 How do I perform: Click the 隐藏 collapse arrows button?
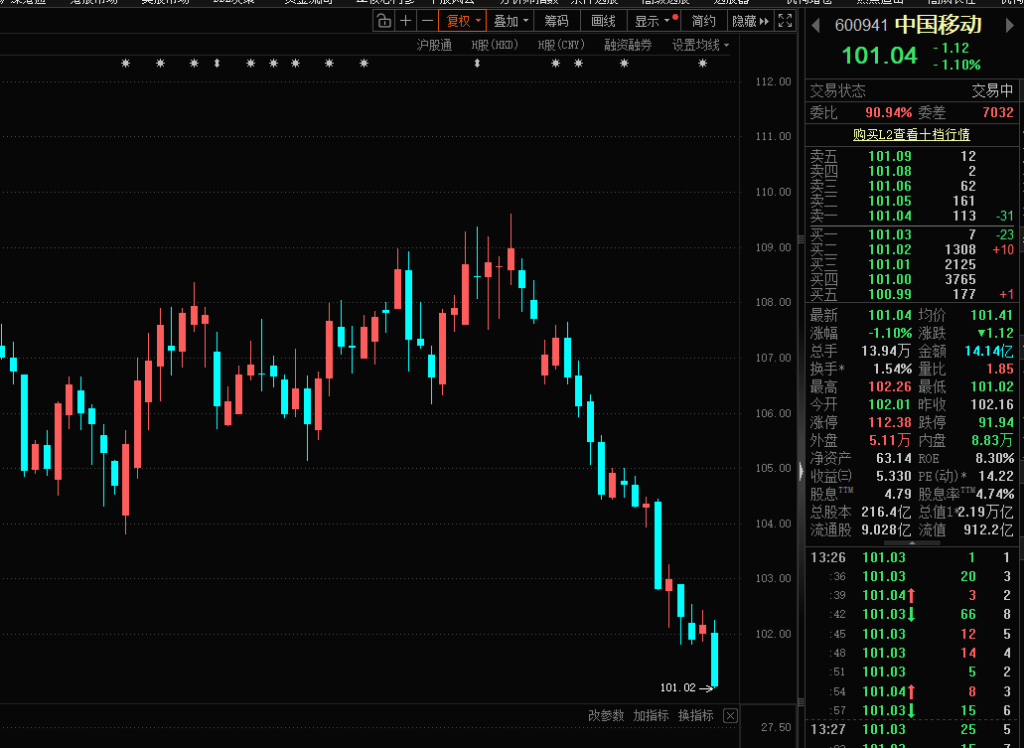coord(750,21)
